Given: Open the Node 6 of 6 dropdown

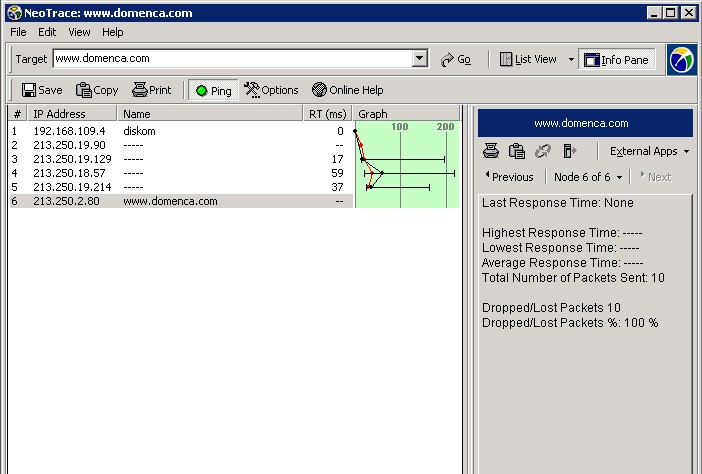Looking at the screenshot, I should click(x=587, y=177).
